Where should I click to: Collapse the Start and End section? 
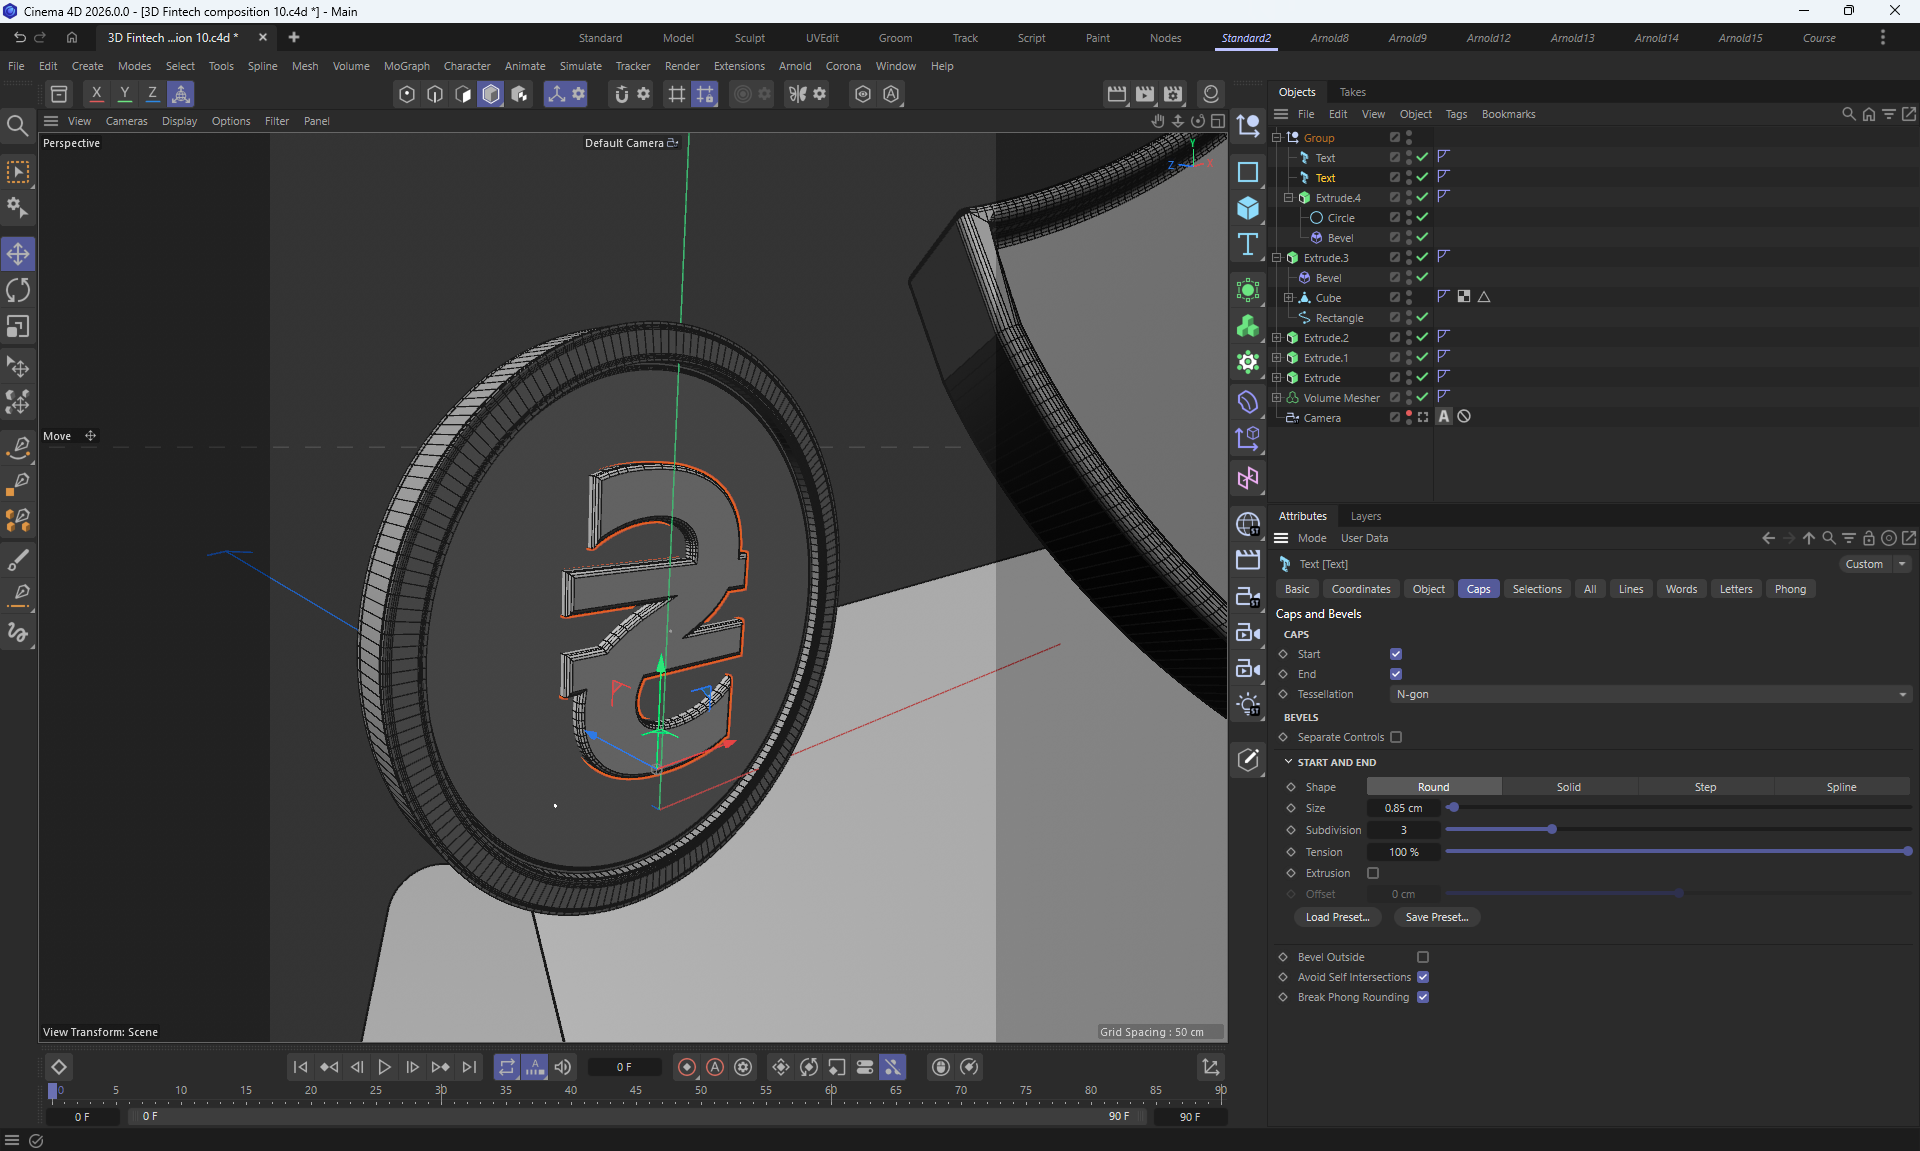pyautogui.click(x=1289, y=762)
